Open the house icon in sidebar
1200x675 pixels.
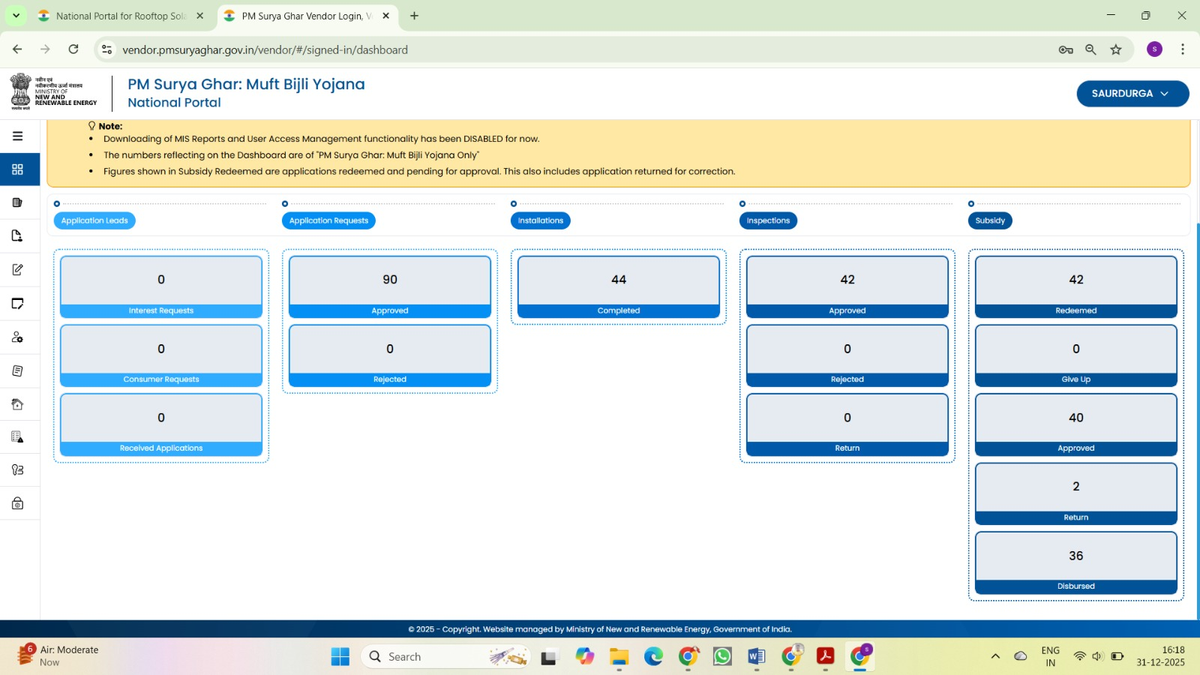point(17,404)
